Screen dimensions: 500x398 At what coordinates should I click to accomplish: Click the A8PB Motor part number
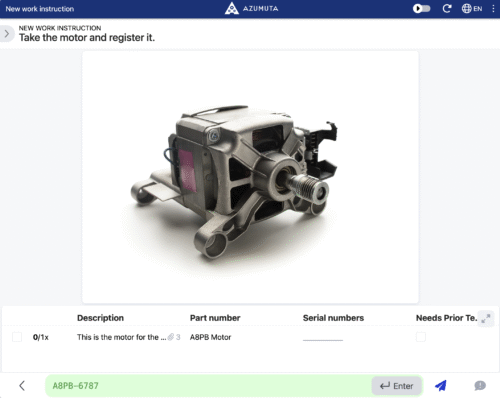pos(210,337)
